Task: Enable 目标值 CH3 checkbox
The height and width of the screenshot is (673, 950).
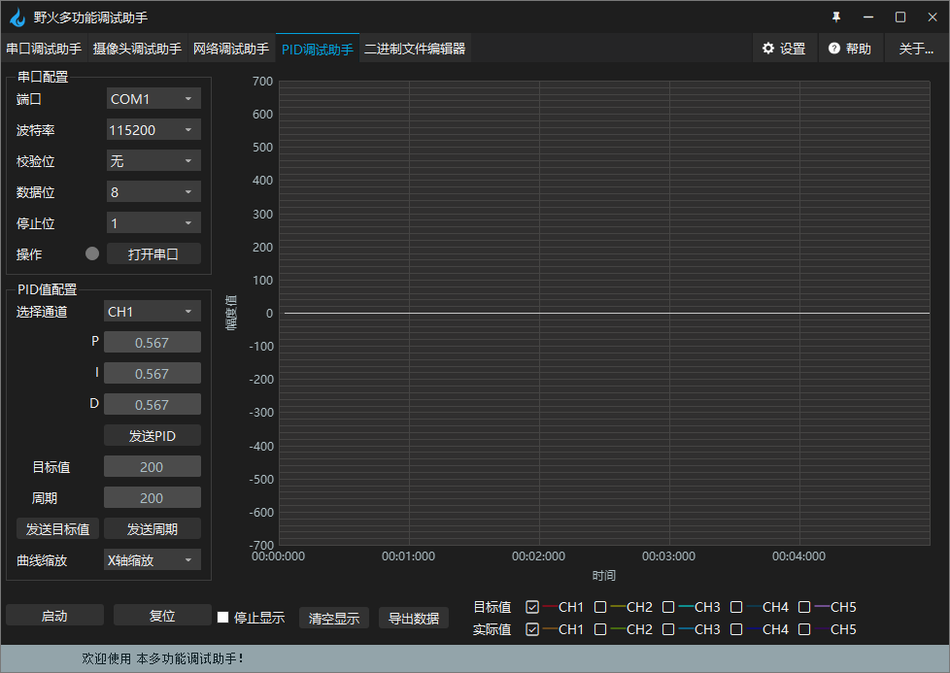Action: click(x=668, y=607)
